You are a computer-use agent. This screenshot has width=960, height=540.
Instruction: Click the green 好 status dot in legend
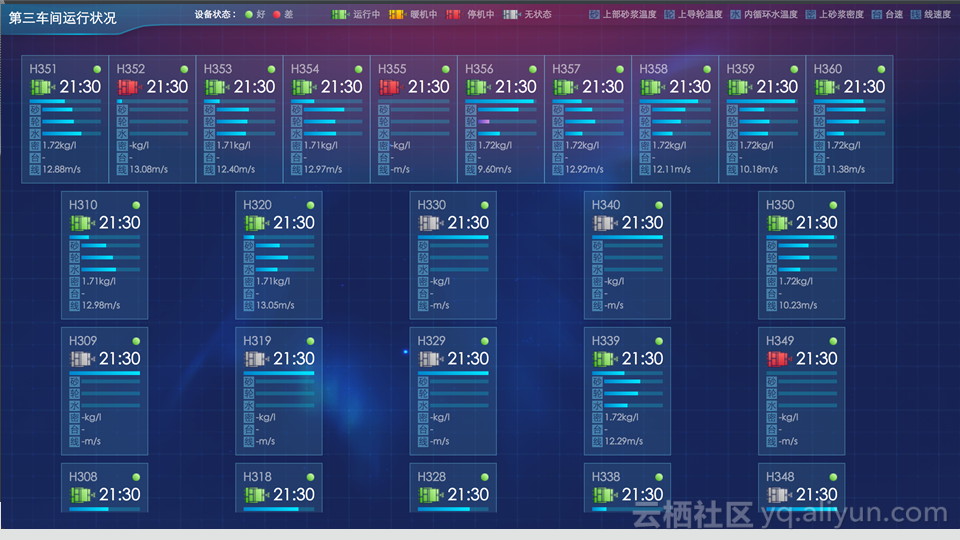coord(249,14)
